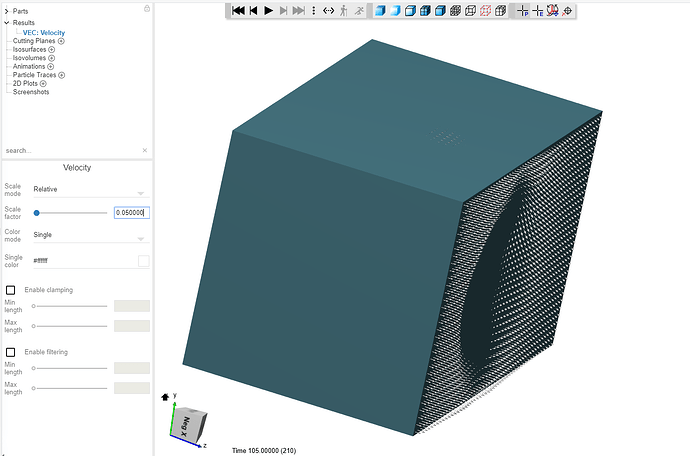690x456 pixels.
Task: Click the lock icon in tree panel
Action: [147, 8]
